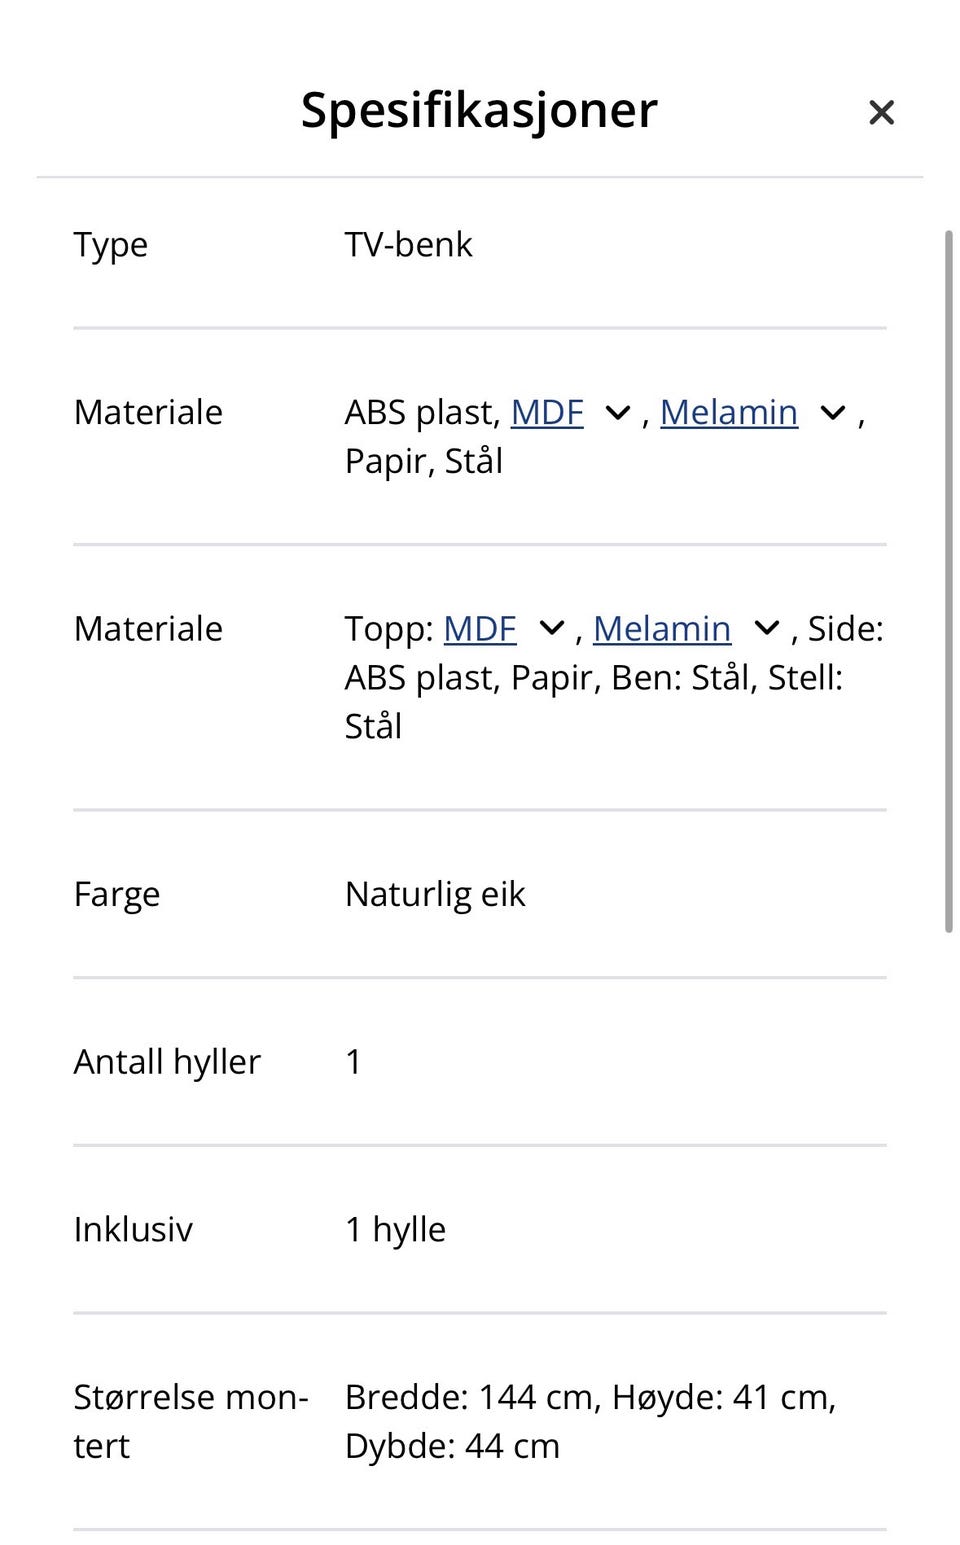Click the vertical scrollbar thumb
The height and width of the screenshot is (1545, 960).
(x=949, y=581)
